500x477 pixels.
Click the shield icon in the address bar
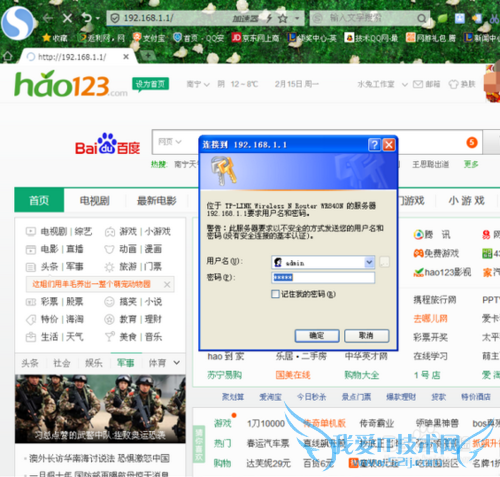coord(115,18)
